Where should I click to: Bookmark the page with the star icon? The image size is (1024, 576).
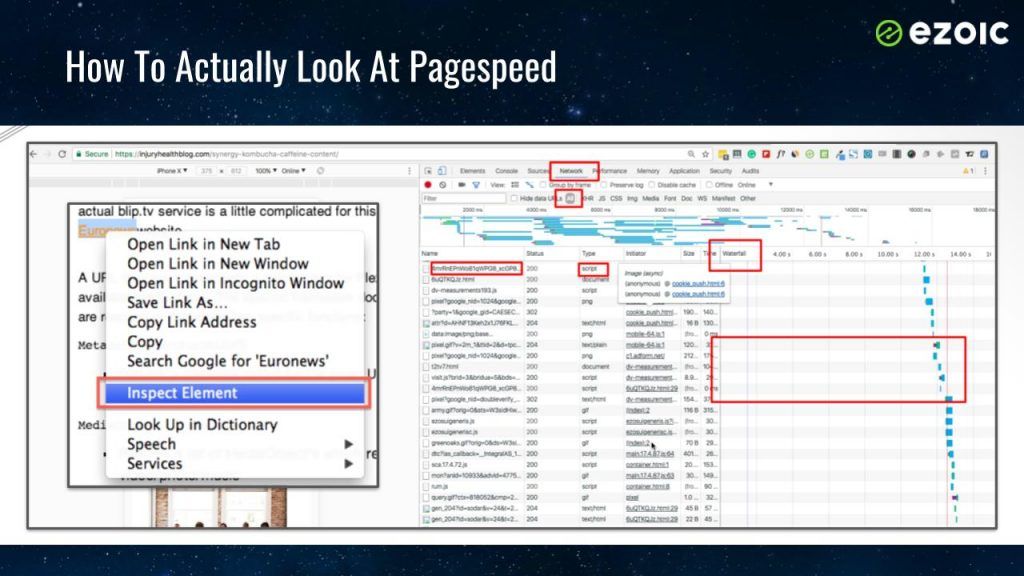706,154
